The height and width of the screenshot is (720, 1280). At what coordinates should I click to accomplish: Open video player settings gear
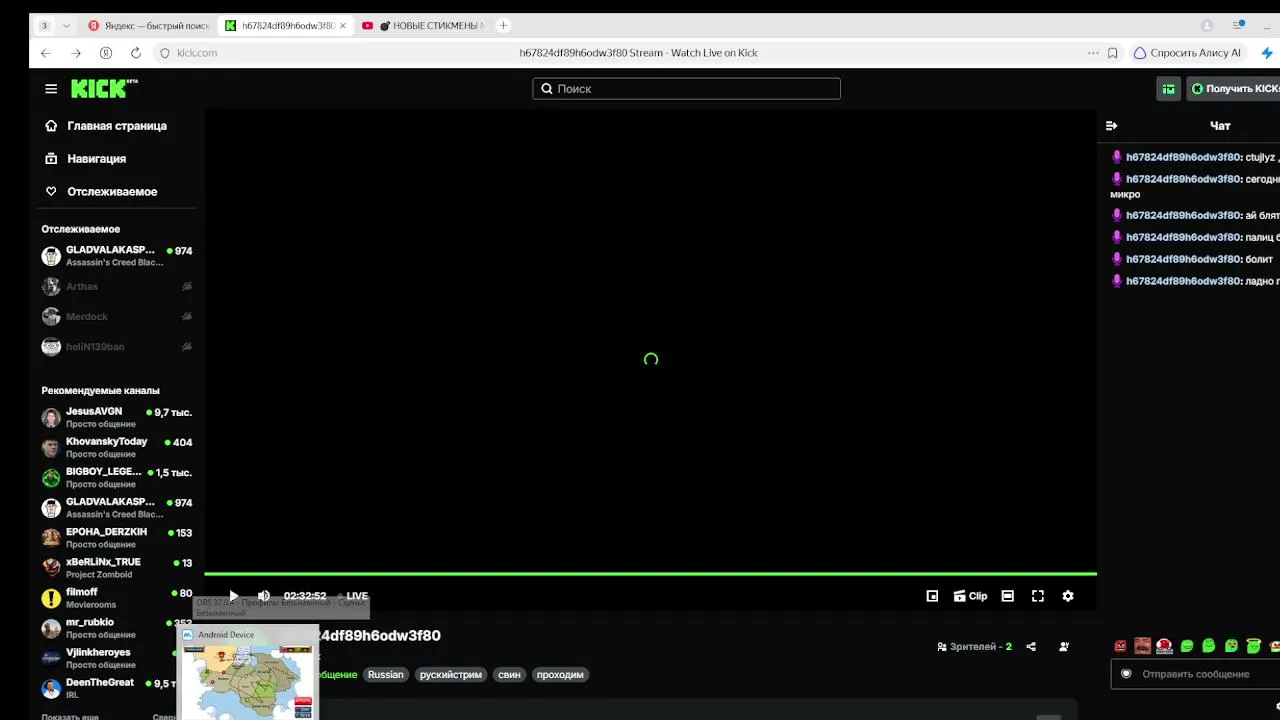(1068, 596)
